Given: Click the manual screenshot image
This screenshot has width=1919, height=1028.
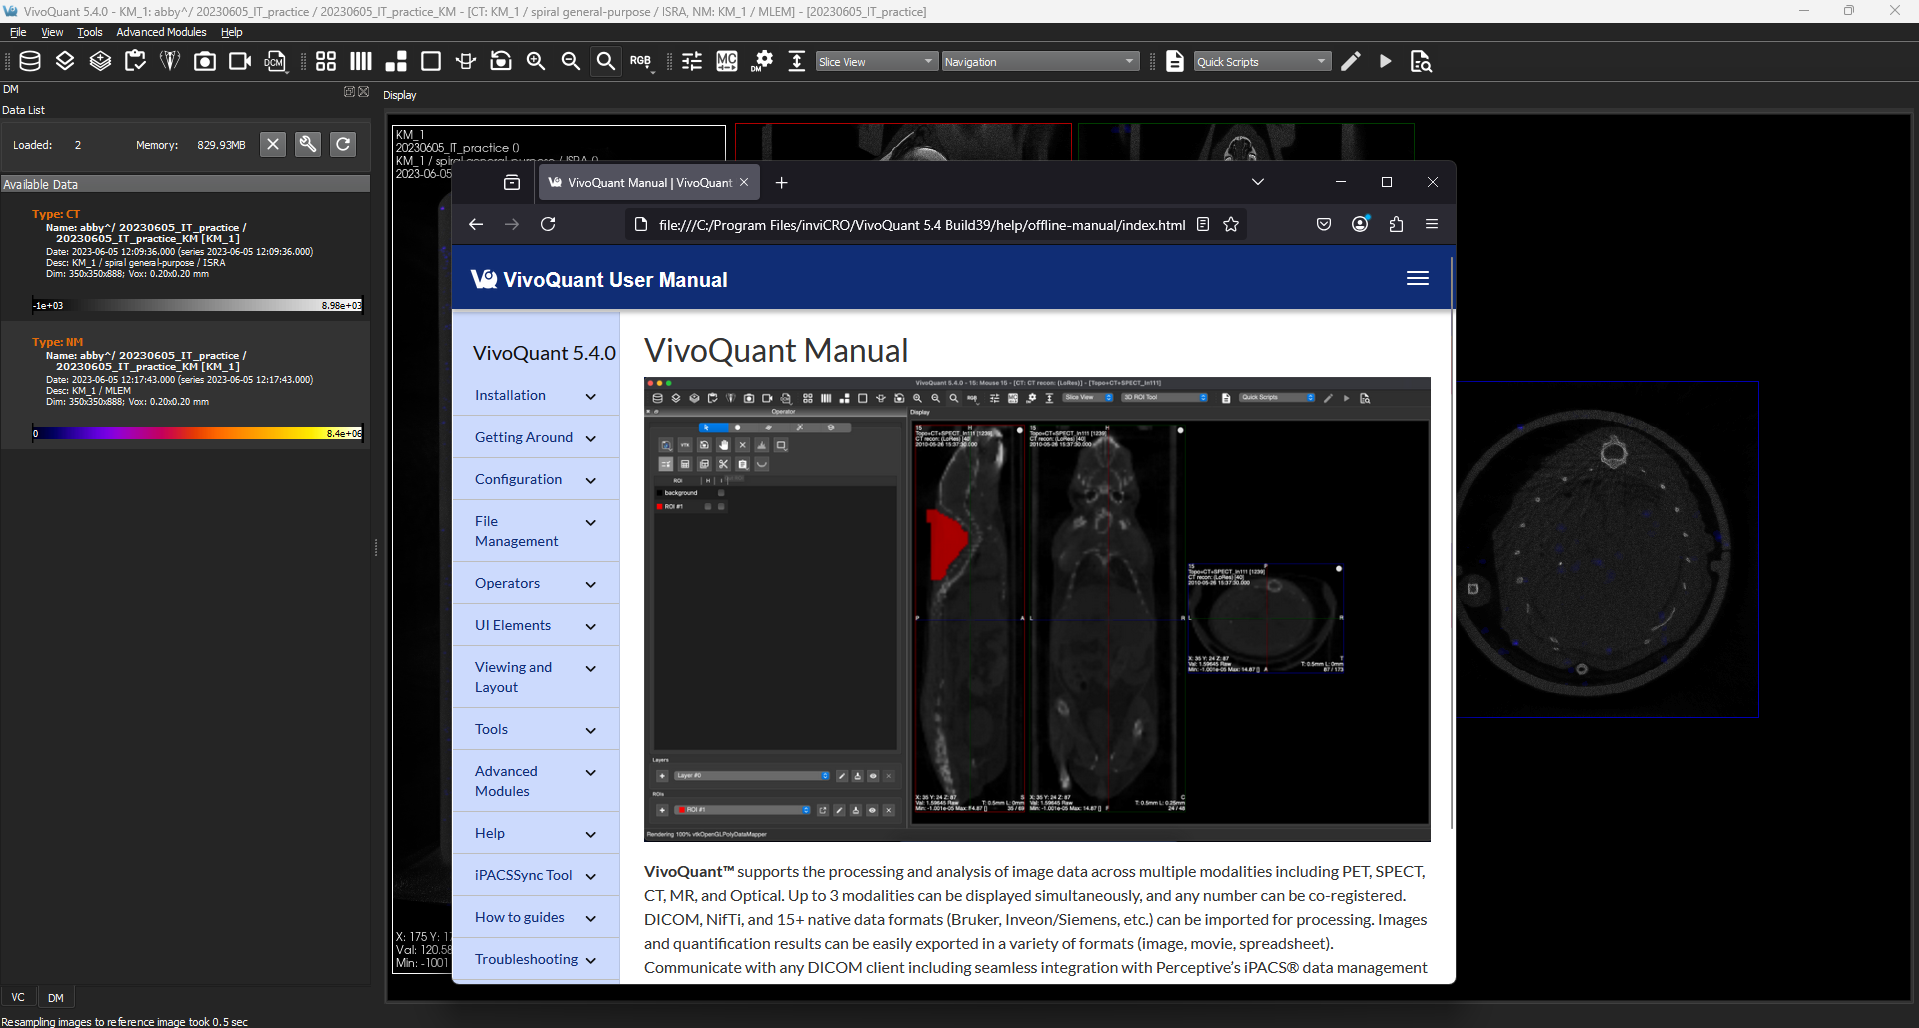Looking at the screenshot, I should point(1037,609).
